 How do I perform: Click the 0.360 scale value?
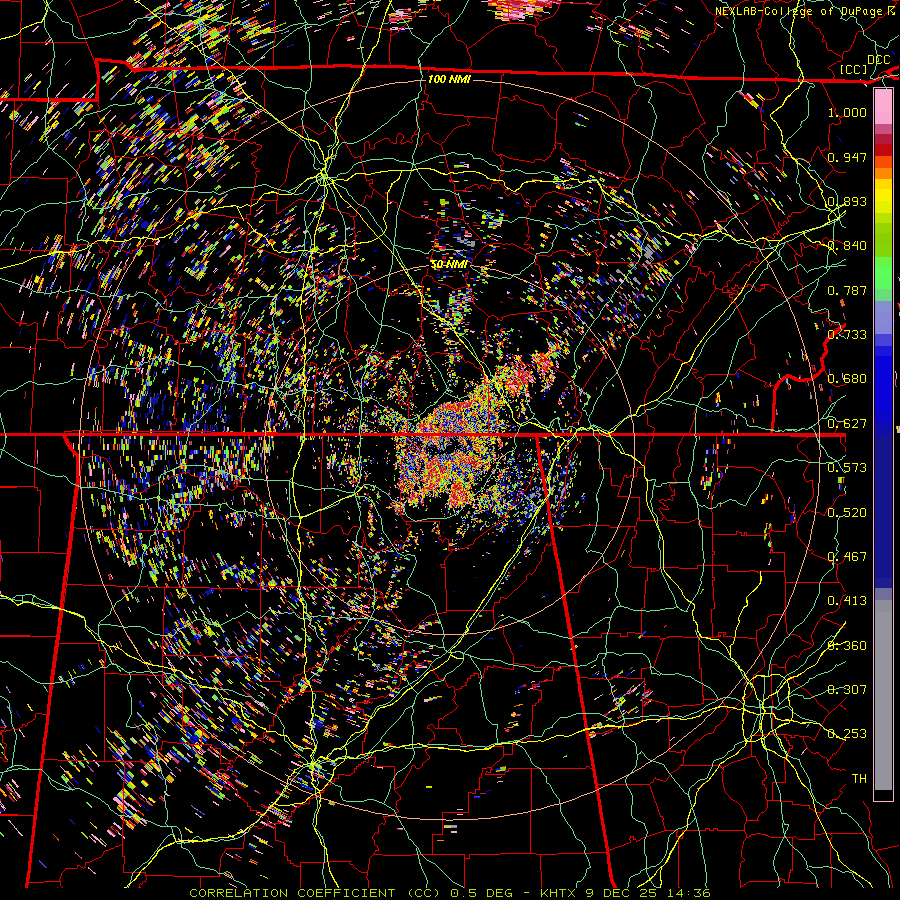pos(847,645)
